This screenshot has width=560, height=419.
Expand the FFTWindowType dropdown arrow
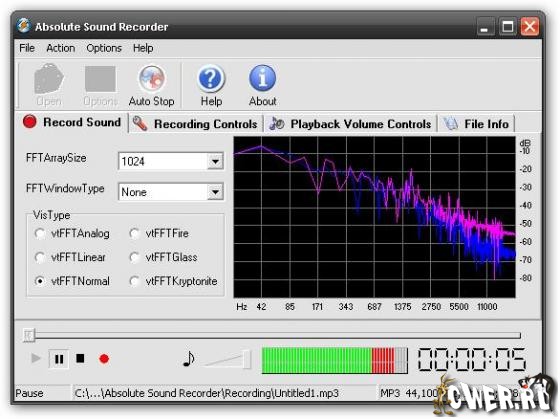coord(215,192)
